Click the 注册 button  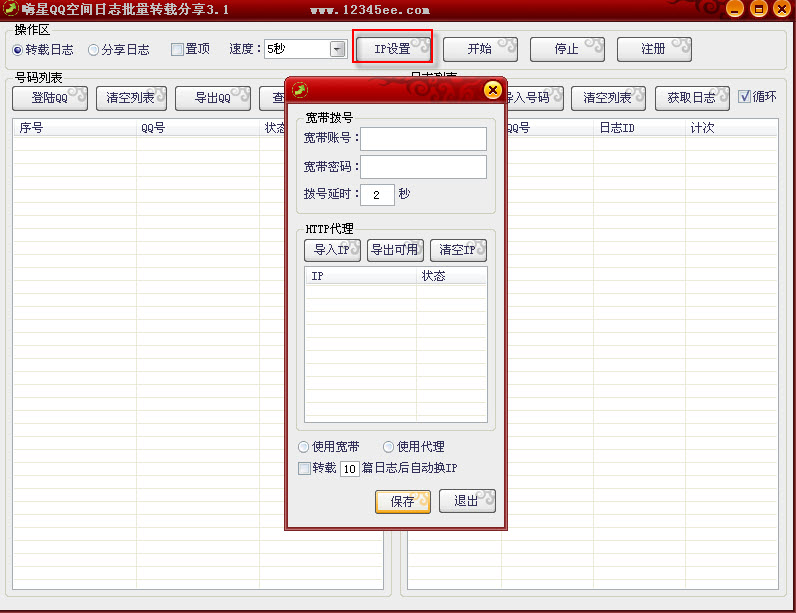[x=653, y=49]
